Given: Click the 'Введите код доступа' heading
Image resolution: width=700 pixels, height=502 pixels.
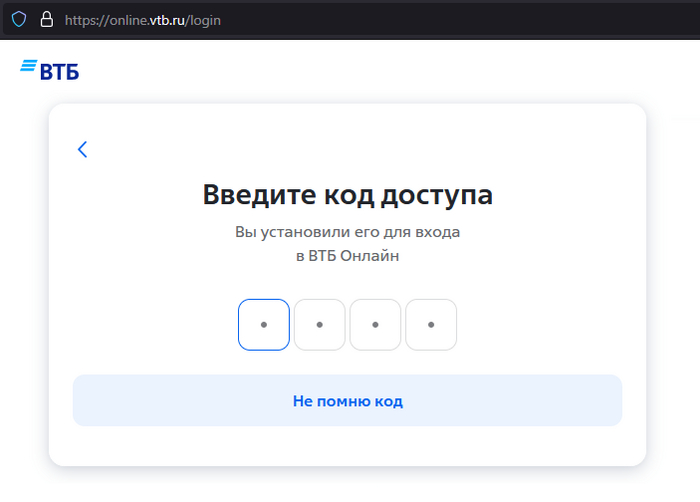Looking at the screenshot, I should (348, 195).
